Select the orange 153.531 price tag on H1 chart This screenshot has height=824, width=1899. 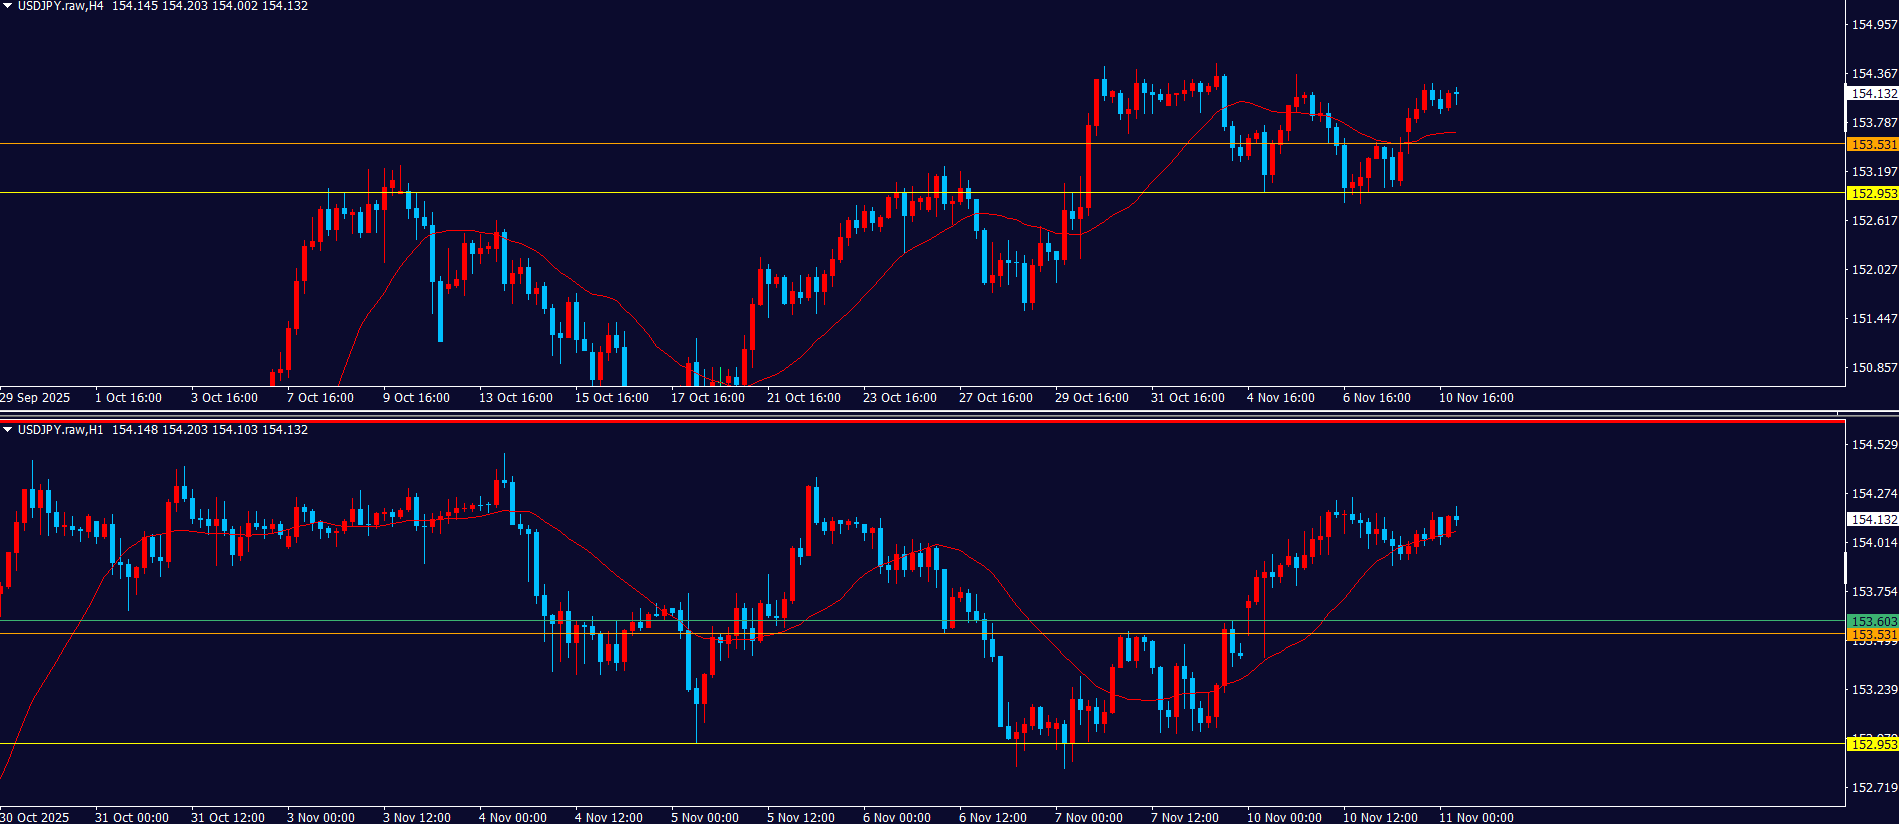pyautogui.click(x=1872, y=635)
